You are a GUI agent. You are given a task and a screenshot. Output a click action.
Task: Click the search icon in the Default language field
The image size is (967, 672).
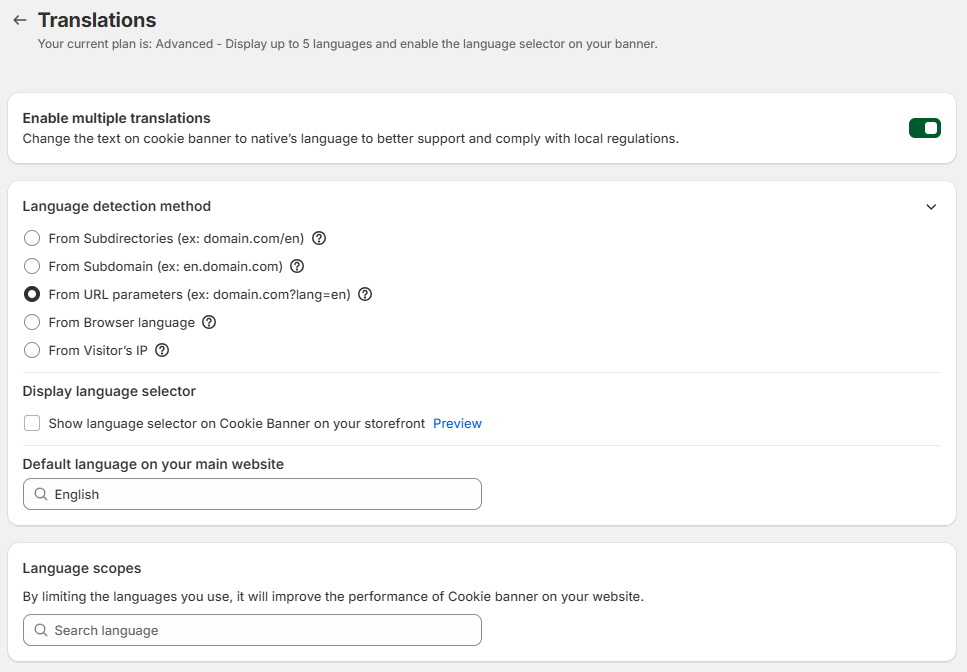click(x=41, y=494)
